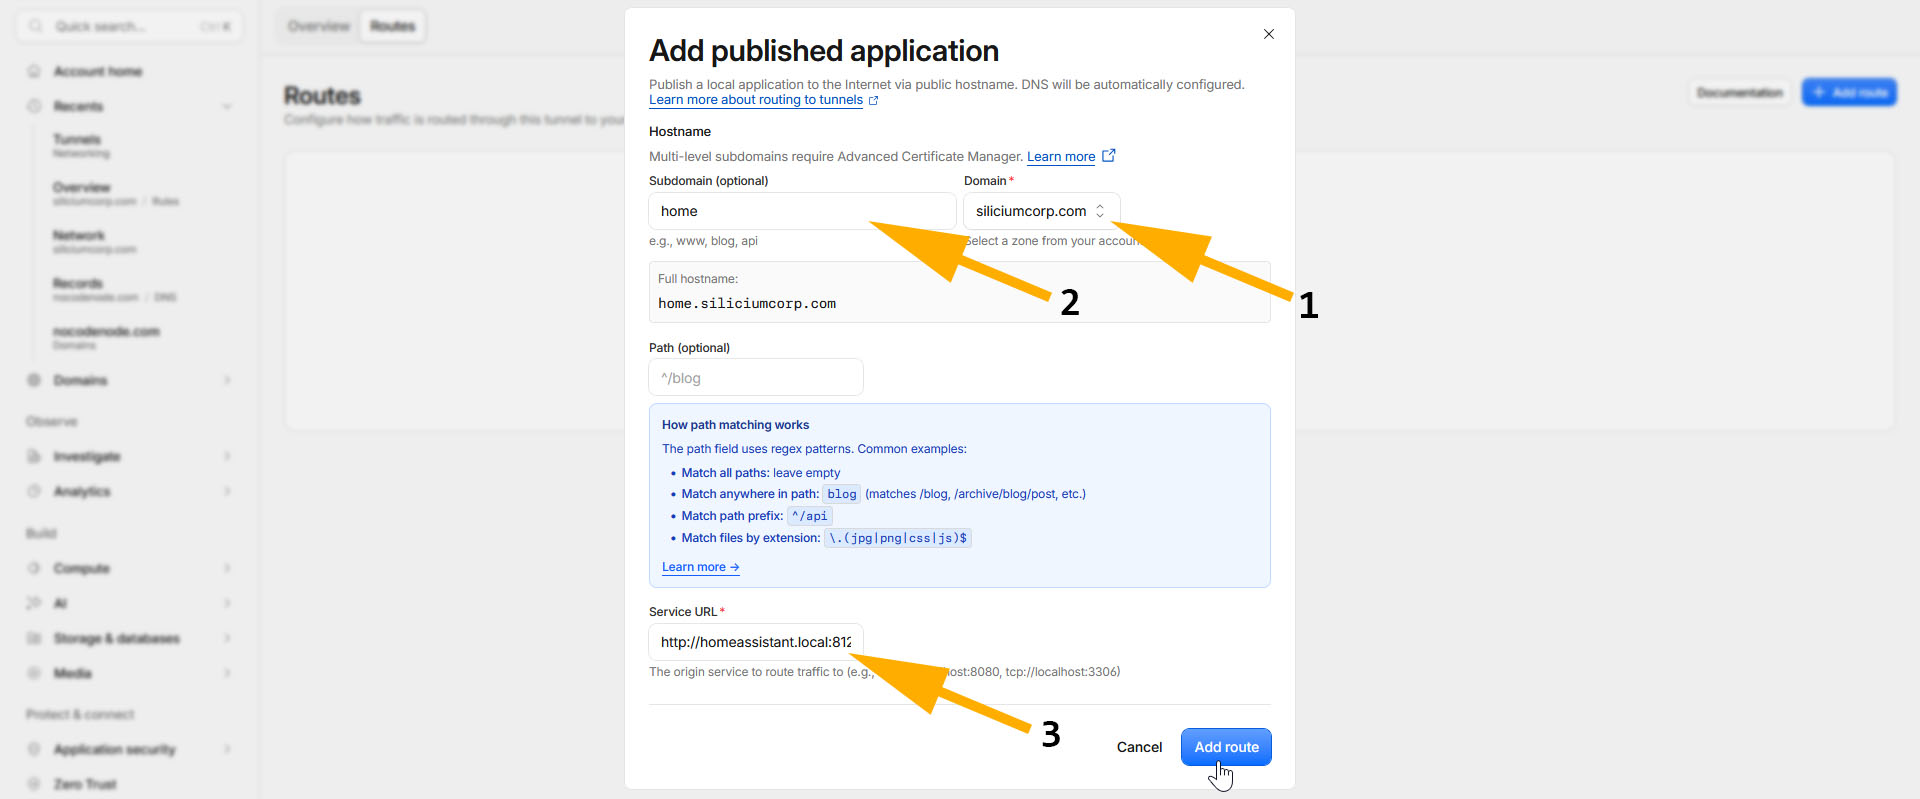Screen dimensions: 1920x799
Task: Open the Domain dropdown showing siliciumcorp.com
Action: [x=1041, y=211]
